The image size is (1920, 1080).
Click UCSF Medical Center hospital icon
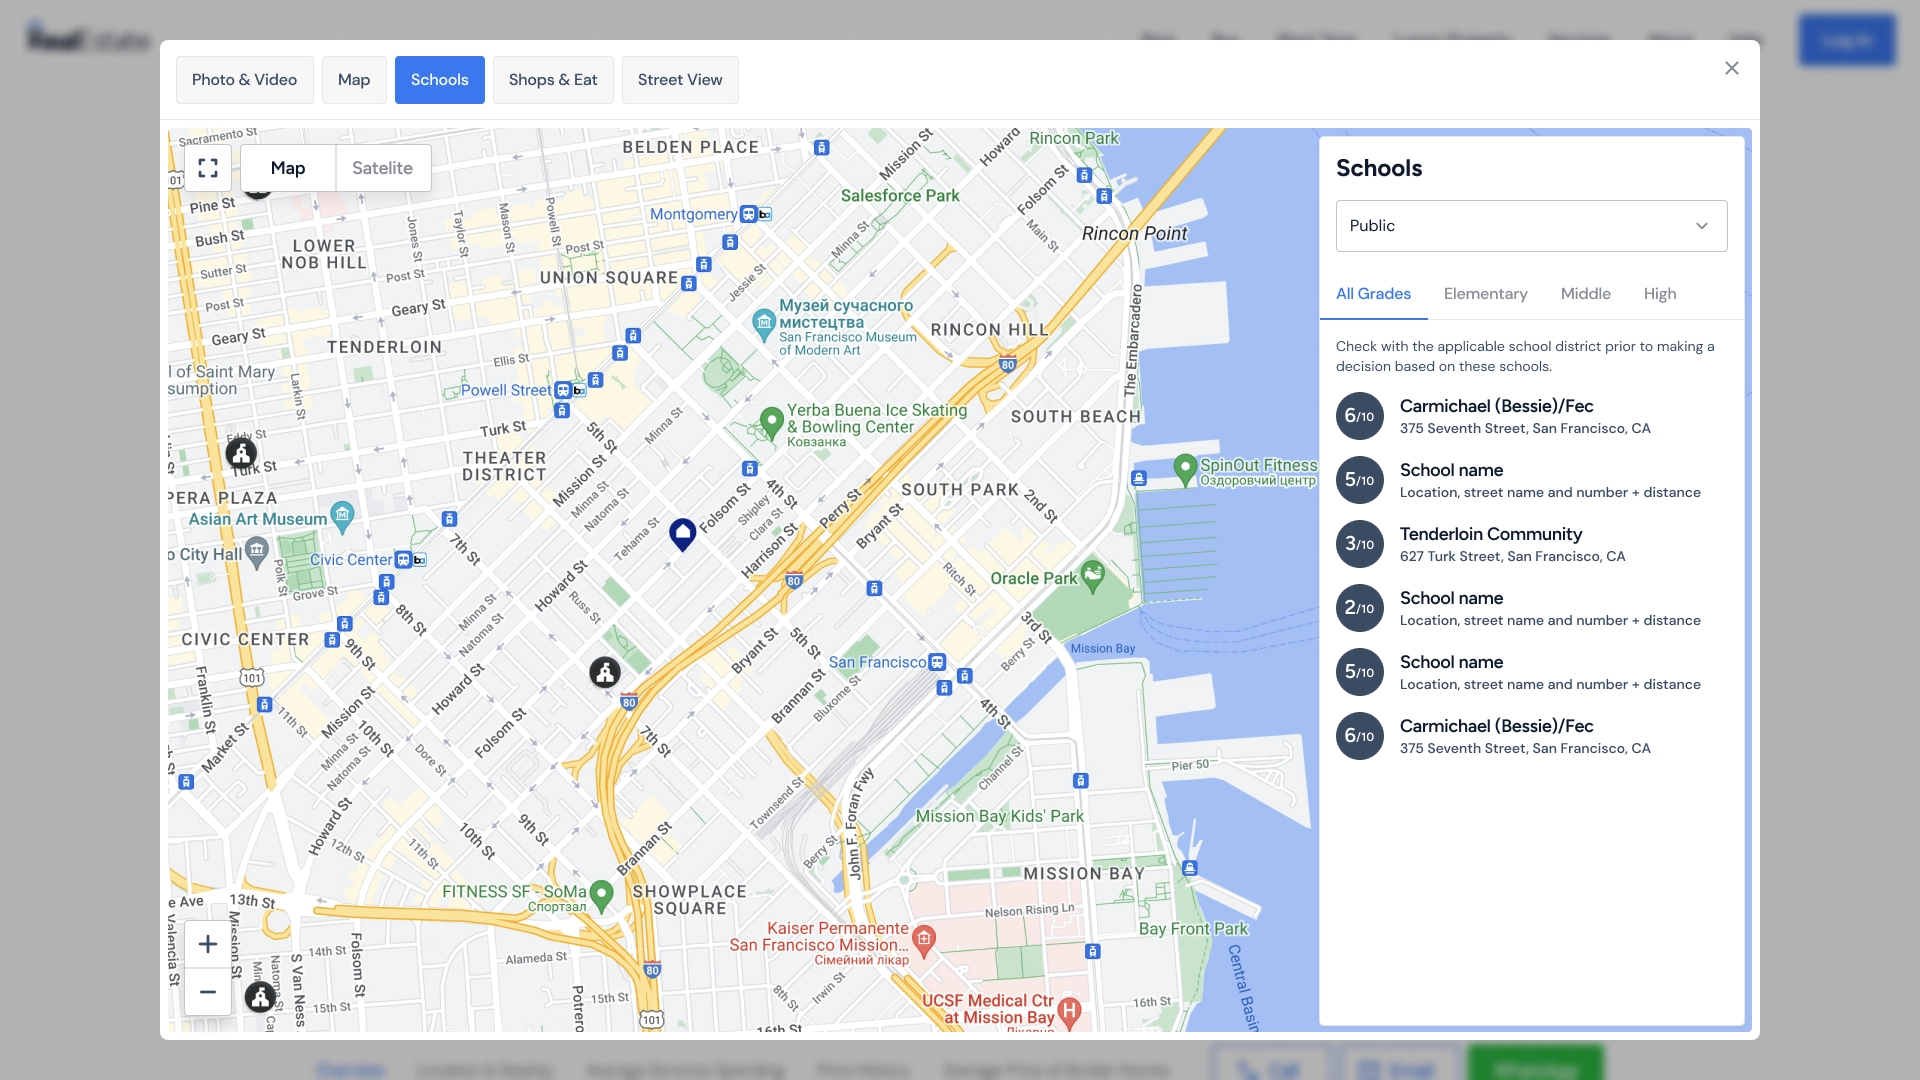[1069, 1012]
